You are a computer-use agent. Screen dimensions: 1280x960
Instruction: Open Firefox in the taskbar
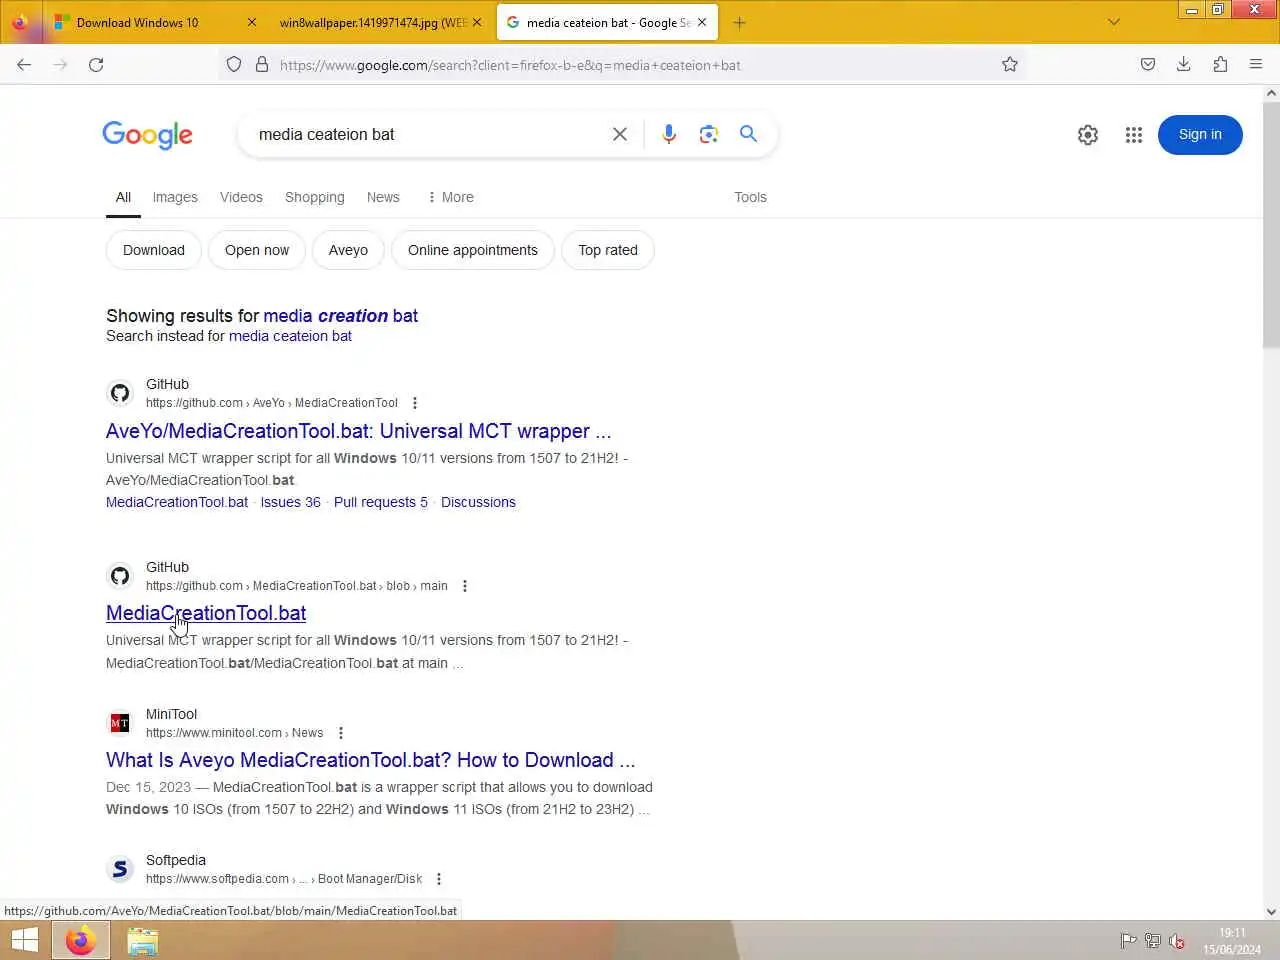[81, 940]
